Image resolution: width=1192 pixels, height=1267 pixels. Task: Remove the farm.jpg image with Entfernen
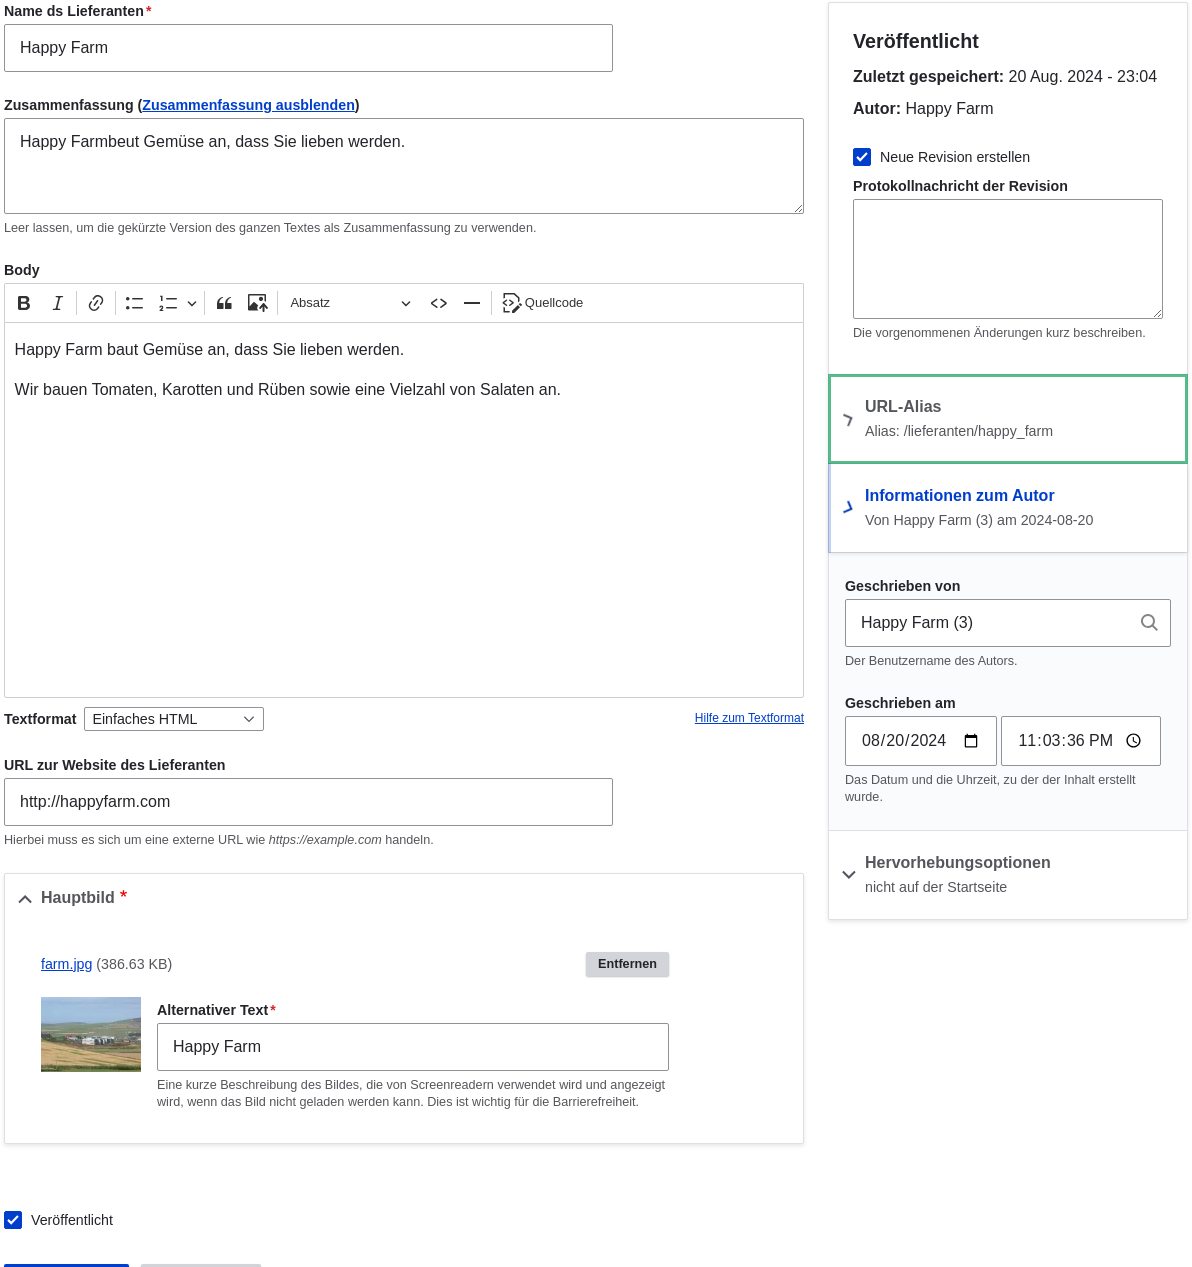point(627,964)
